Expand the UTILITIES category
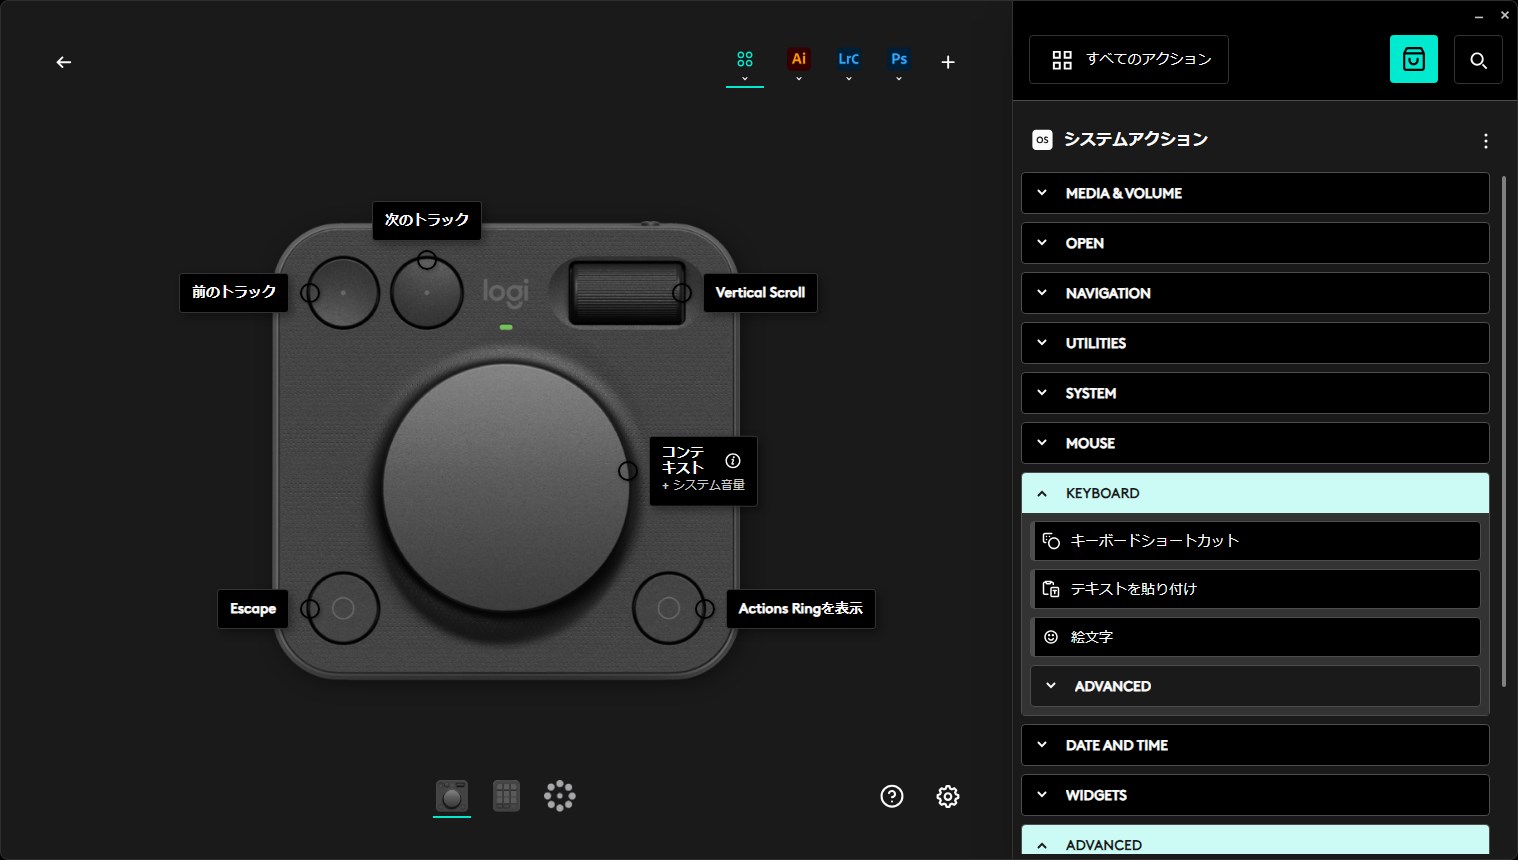Viewport: 1518px width, 860px height. tap(1255, 343)
